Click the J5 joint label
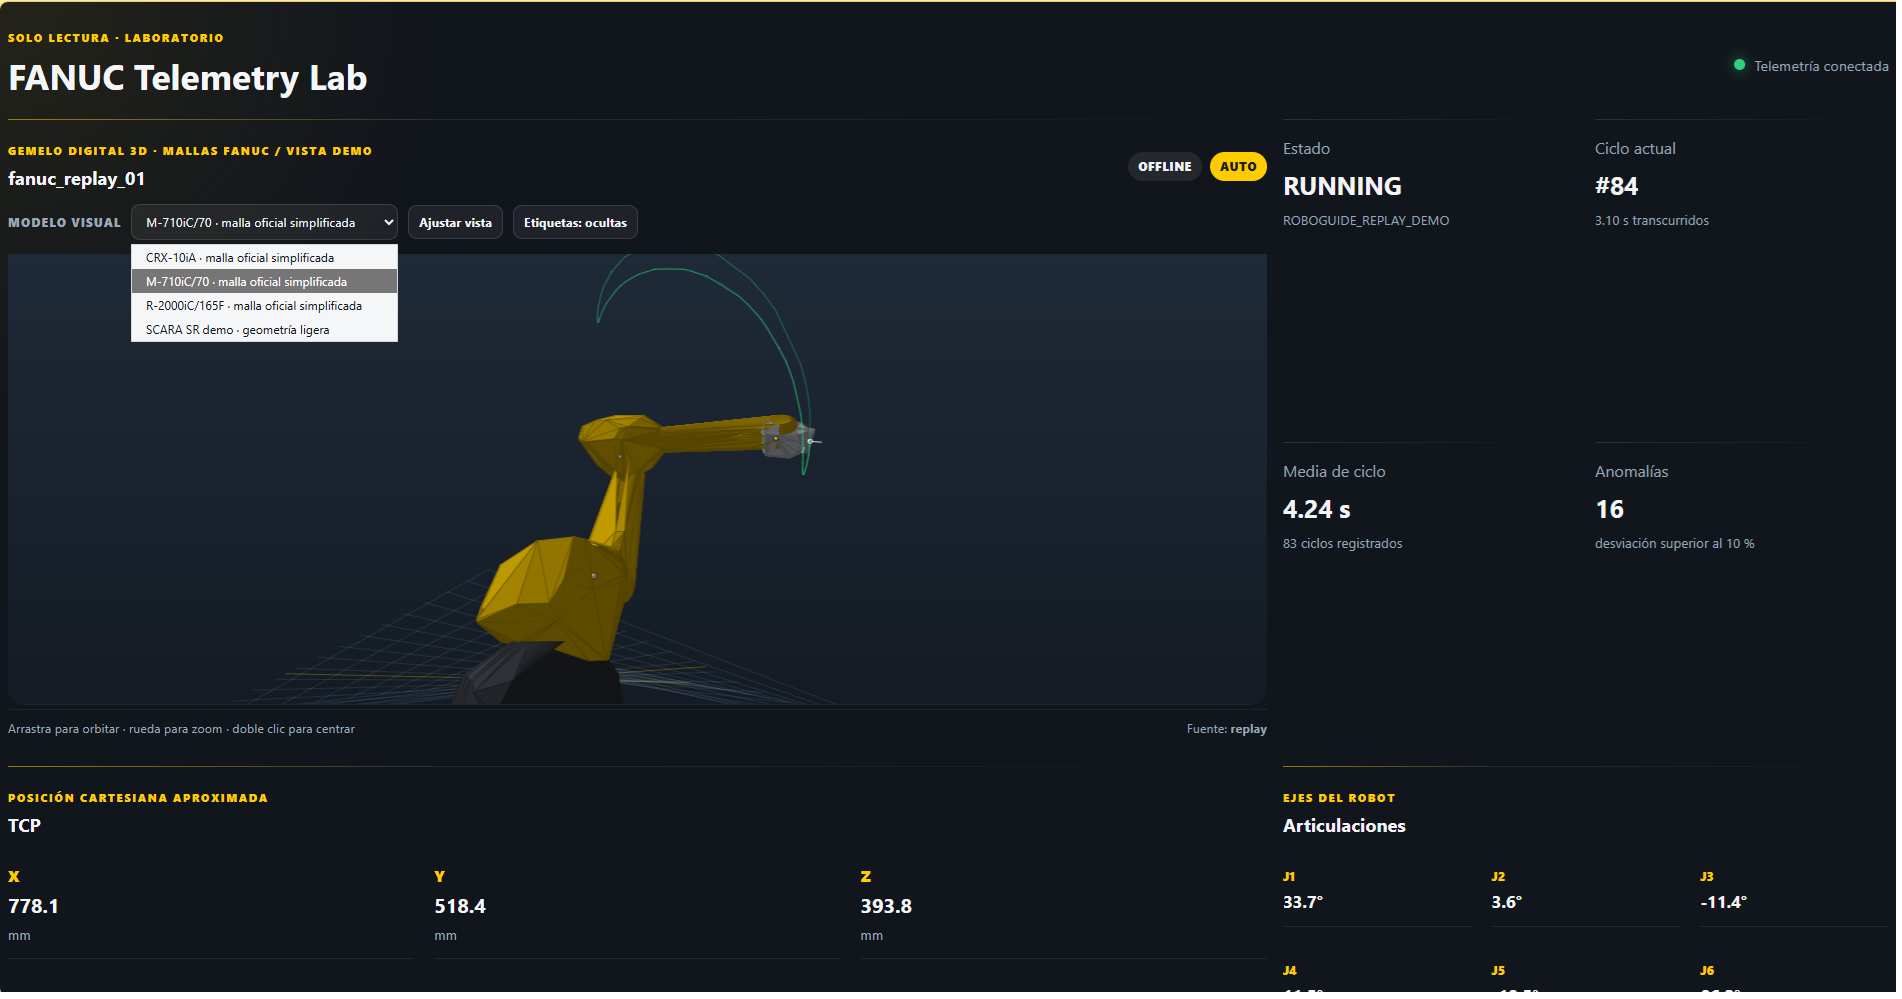This screenshot has height=999, width=1902. [x=1498, y=971]
